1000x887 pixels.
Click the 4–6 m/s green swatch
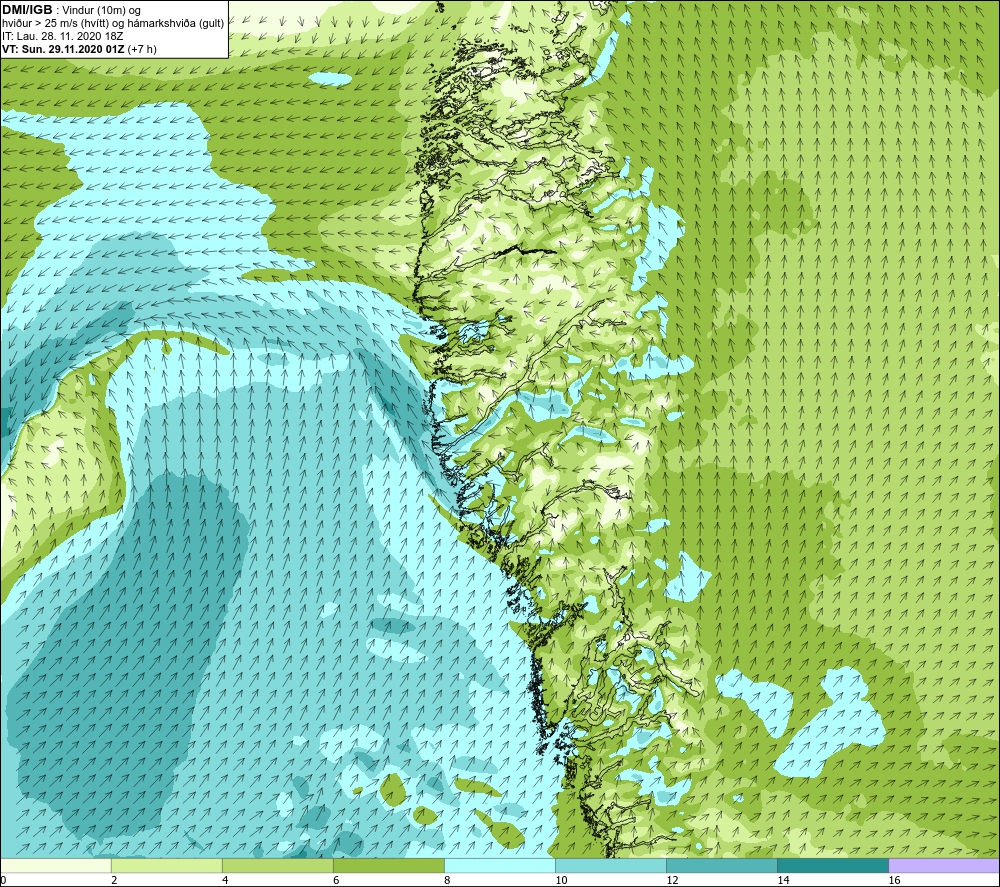tap(278, 865)
